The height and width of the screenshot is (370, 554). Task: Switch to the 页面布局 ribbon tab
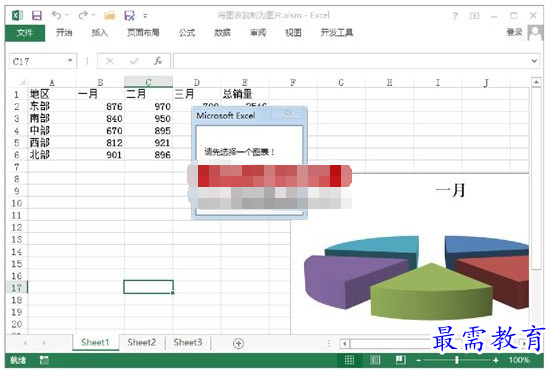(x=143, y=33)
